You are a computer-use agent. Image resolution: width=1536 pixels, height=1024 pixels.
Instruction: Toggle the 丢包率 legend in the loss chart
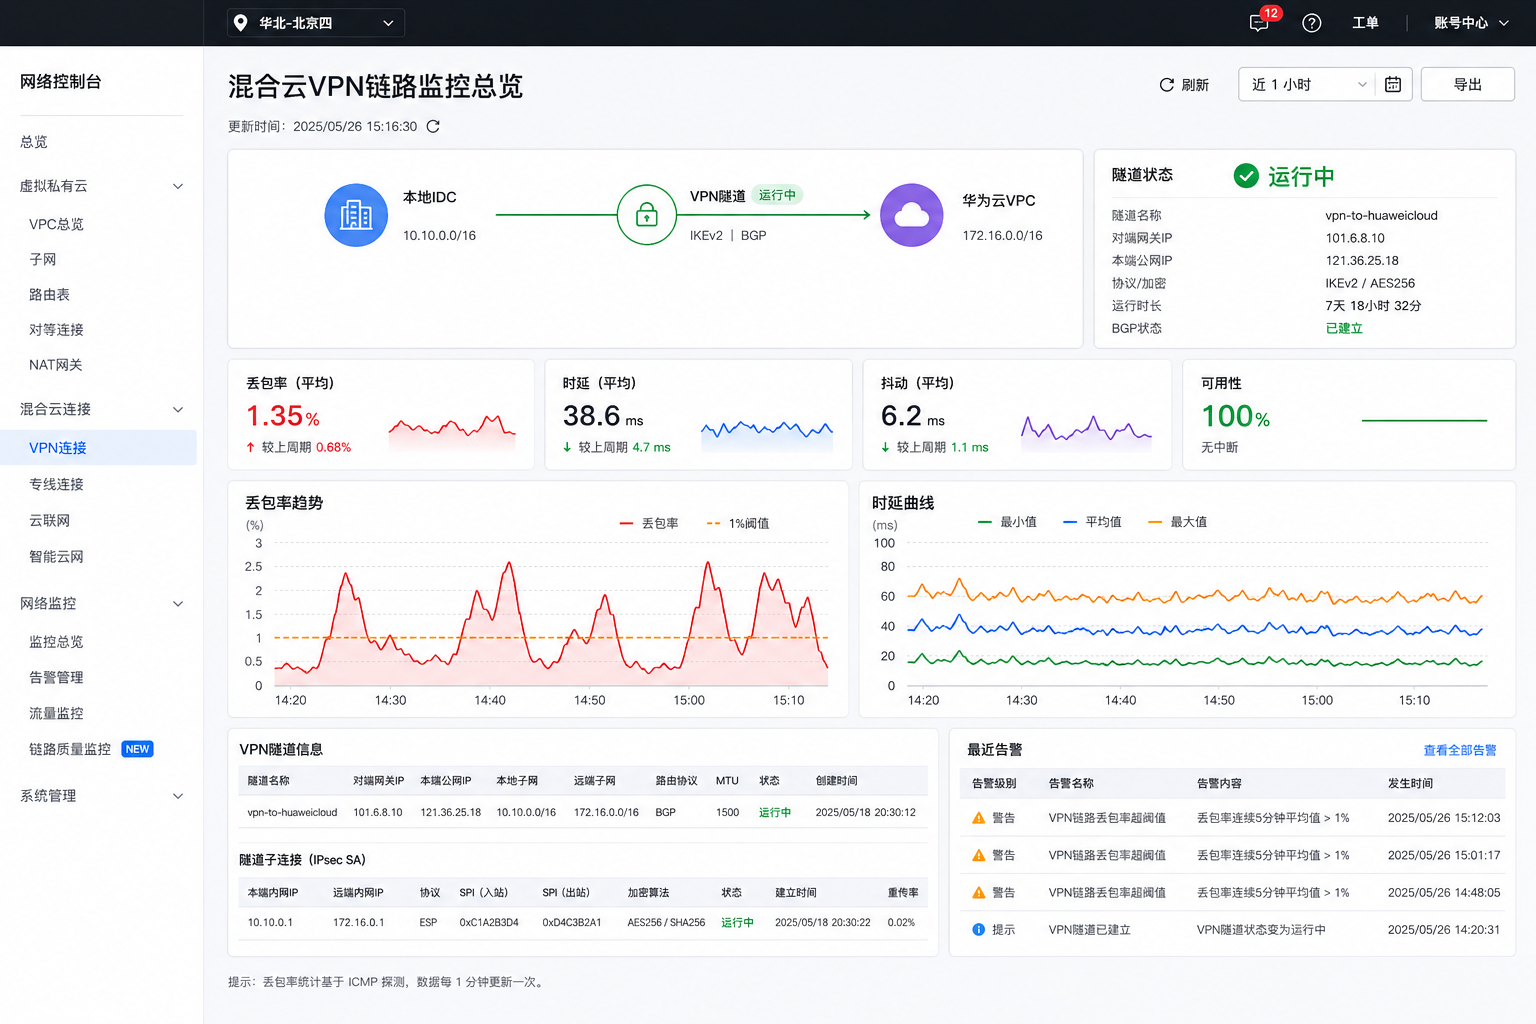click(x=649, y=523)
